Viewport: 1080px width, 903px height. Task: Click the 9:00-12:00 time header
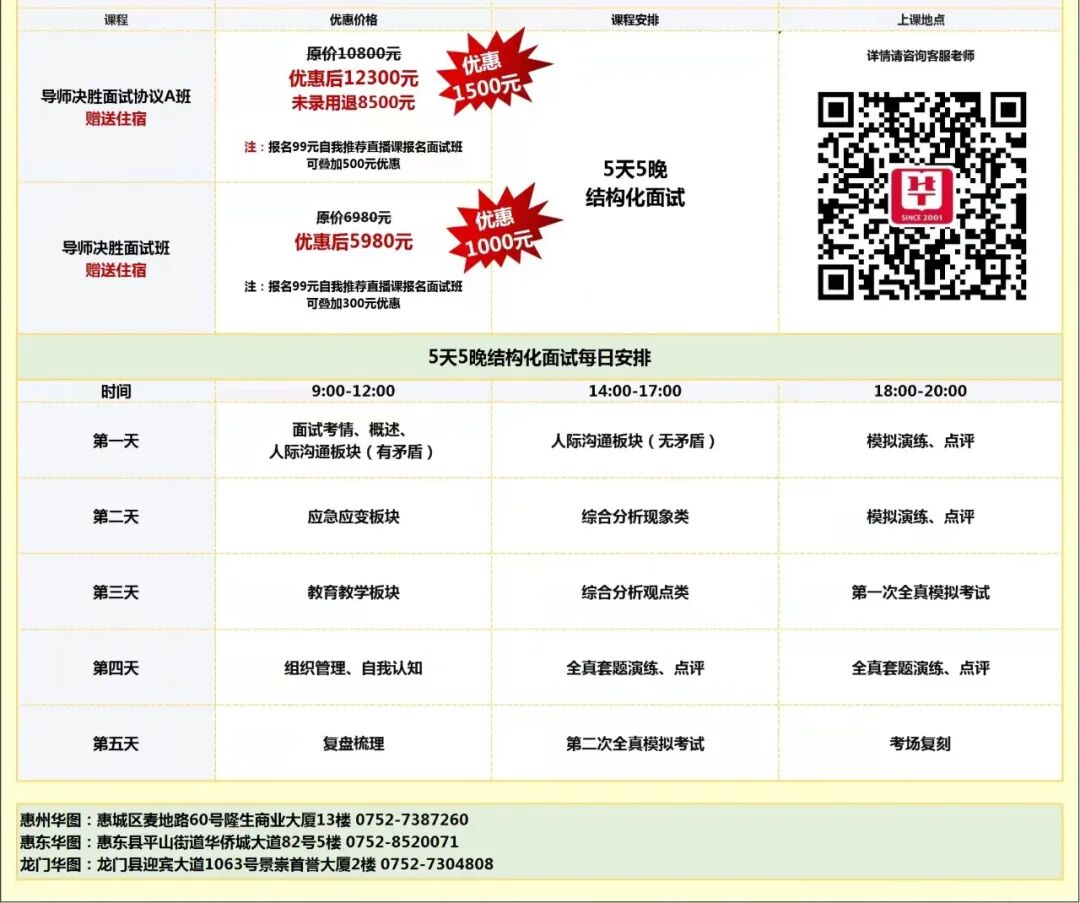pyautogui.click(x=353, y=391)
